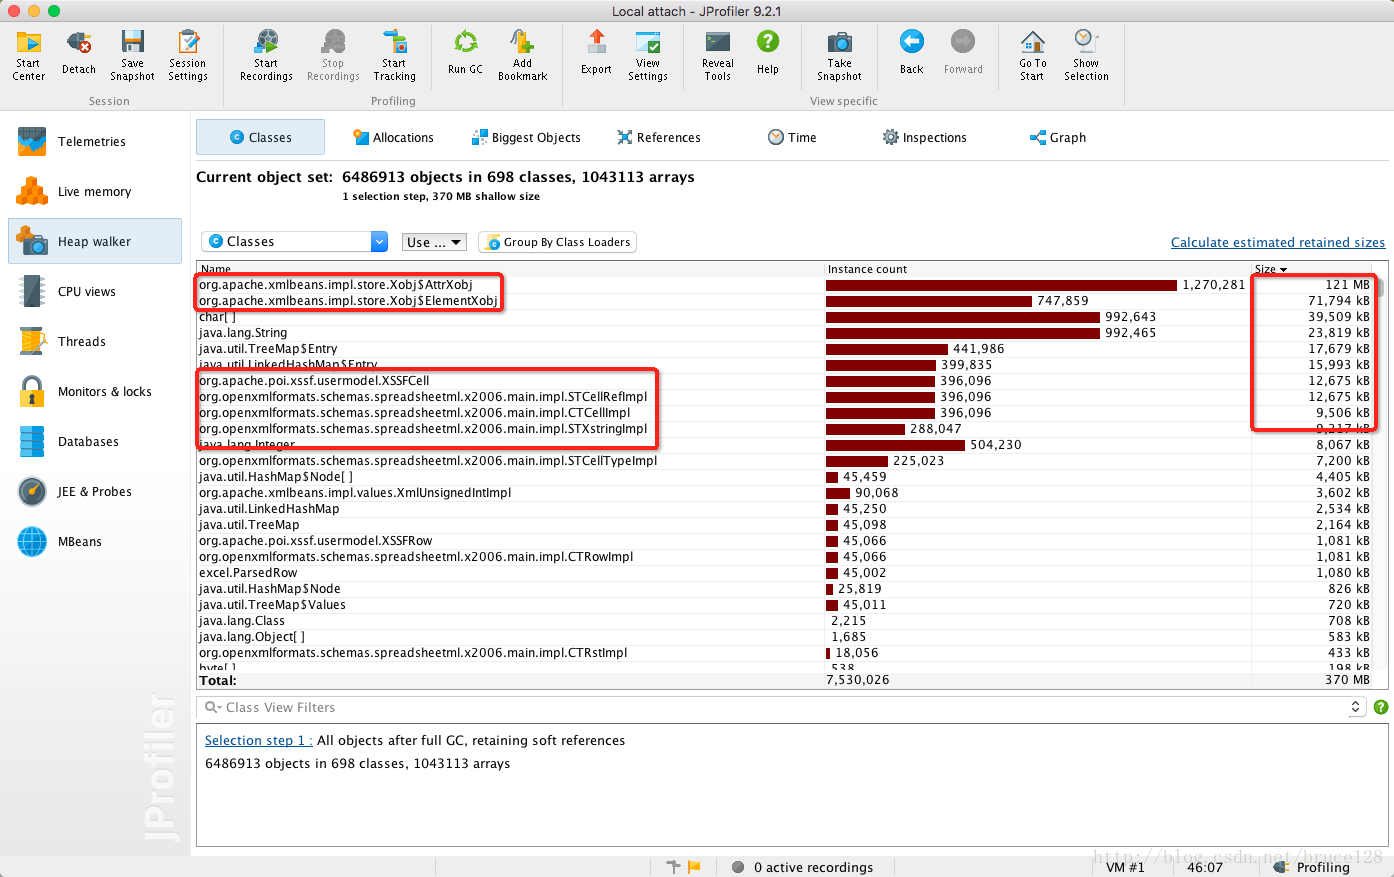This screenshot has width=1394, height=877.
Task: Click Calculate estimated retained sizes link
Action: (1278, 242)
